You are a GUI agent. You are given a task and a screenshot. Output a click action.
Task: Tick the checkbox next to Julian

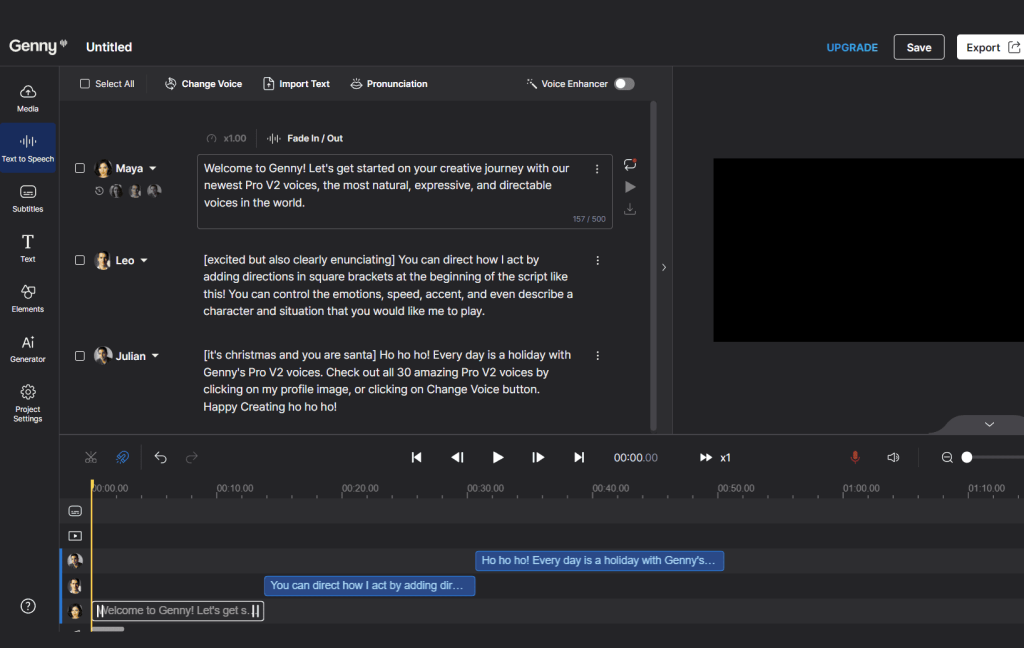[x=80, y=356]
